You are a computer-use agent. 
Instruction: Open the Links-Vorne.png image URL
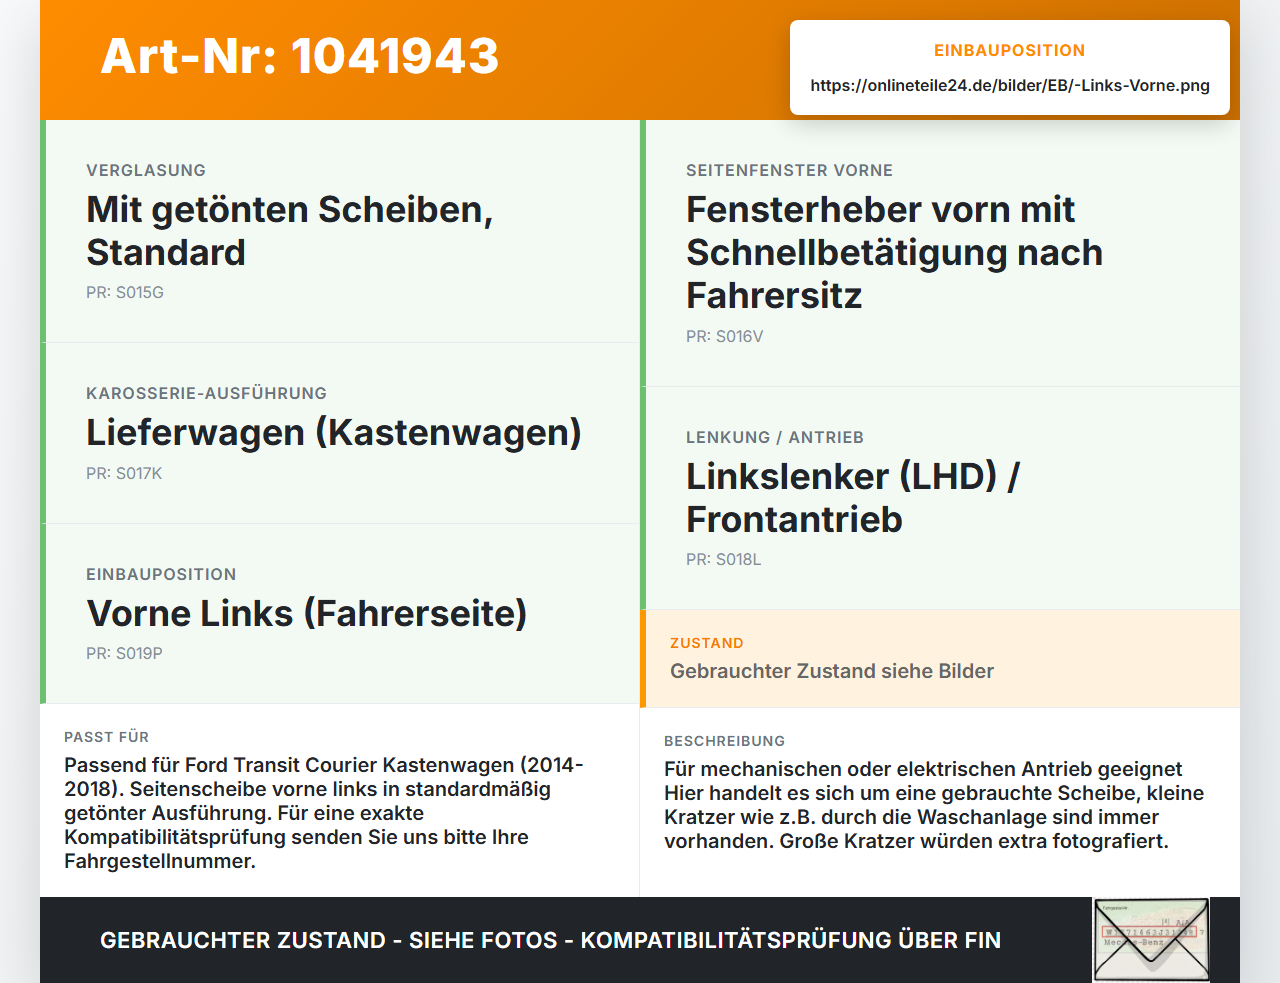(1010, 86)
